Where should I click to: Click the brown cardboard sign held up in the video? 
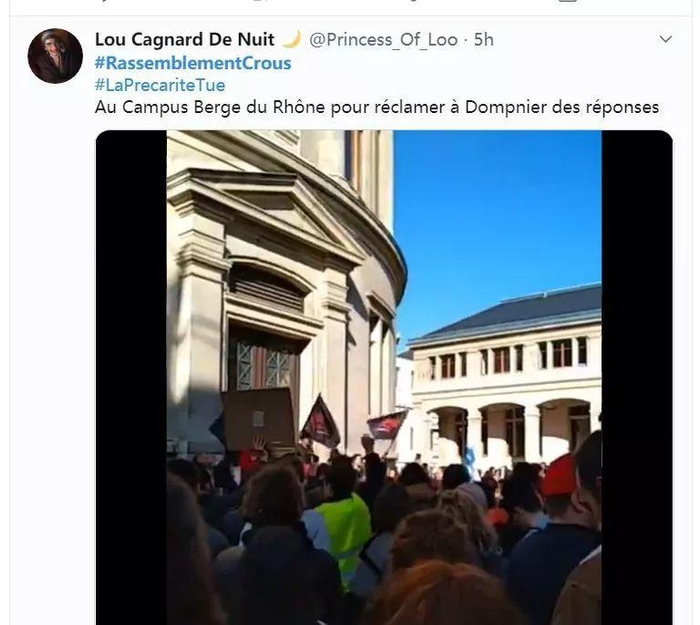[258, 419]
